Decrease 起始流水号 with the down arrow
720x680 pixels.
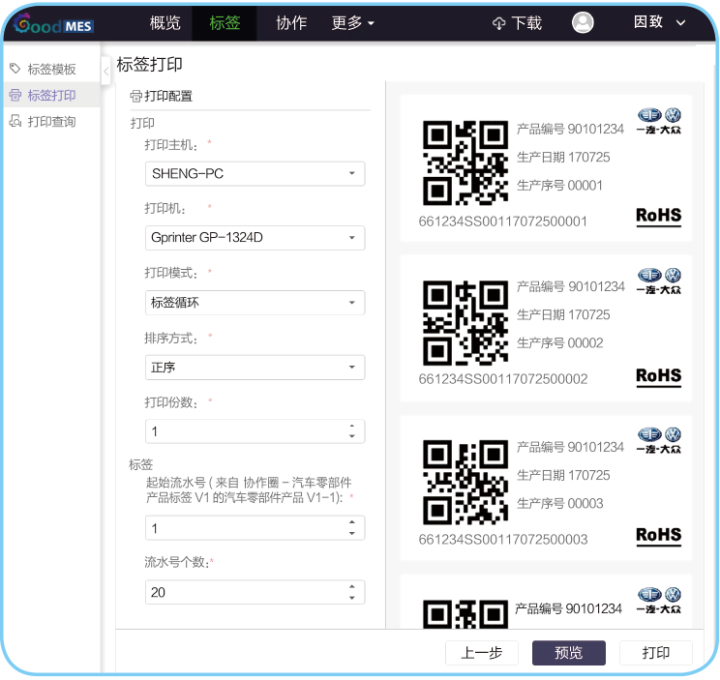click(x=352, y=533)
